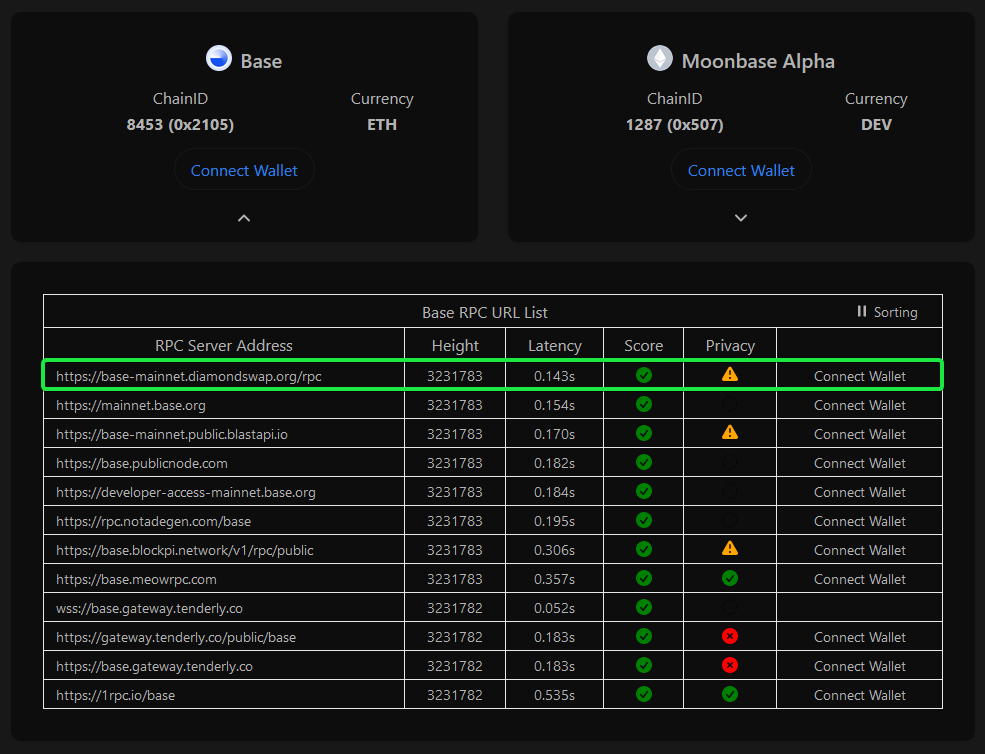The width and height of the screenshot is (985, 754).
Task: Connect wallet for base.publicnode.com RPC
Action: 859,463
